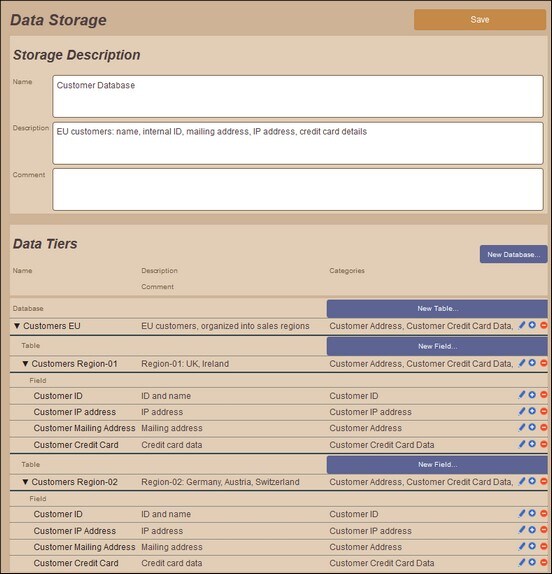Remove Region-02 Customer IP Address field
The image size is (552, 574).
[x=544, y=530]
